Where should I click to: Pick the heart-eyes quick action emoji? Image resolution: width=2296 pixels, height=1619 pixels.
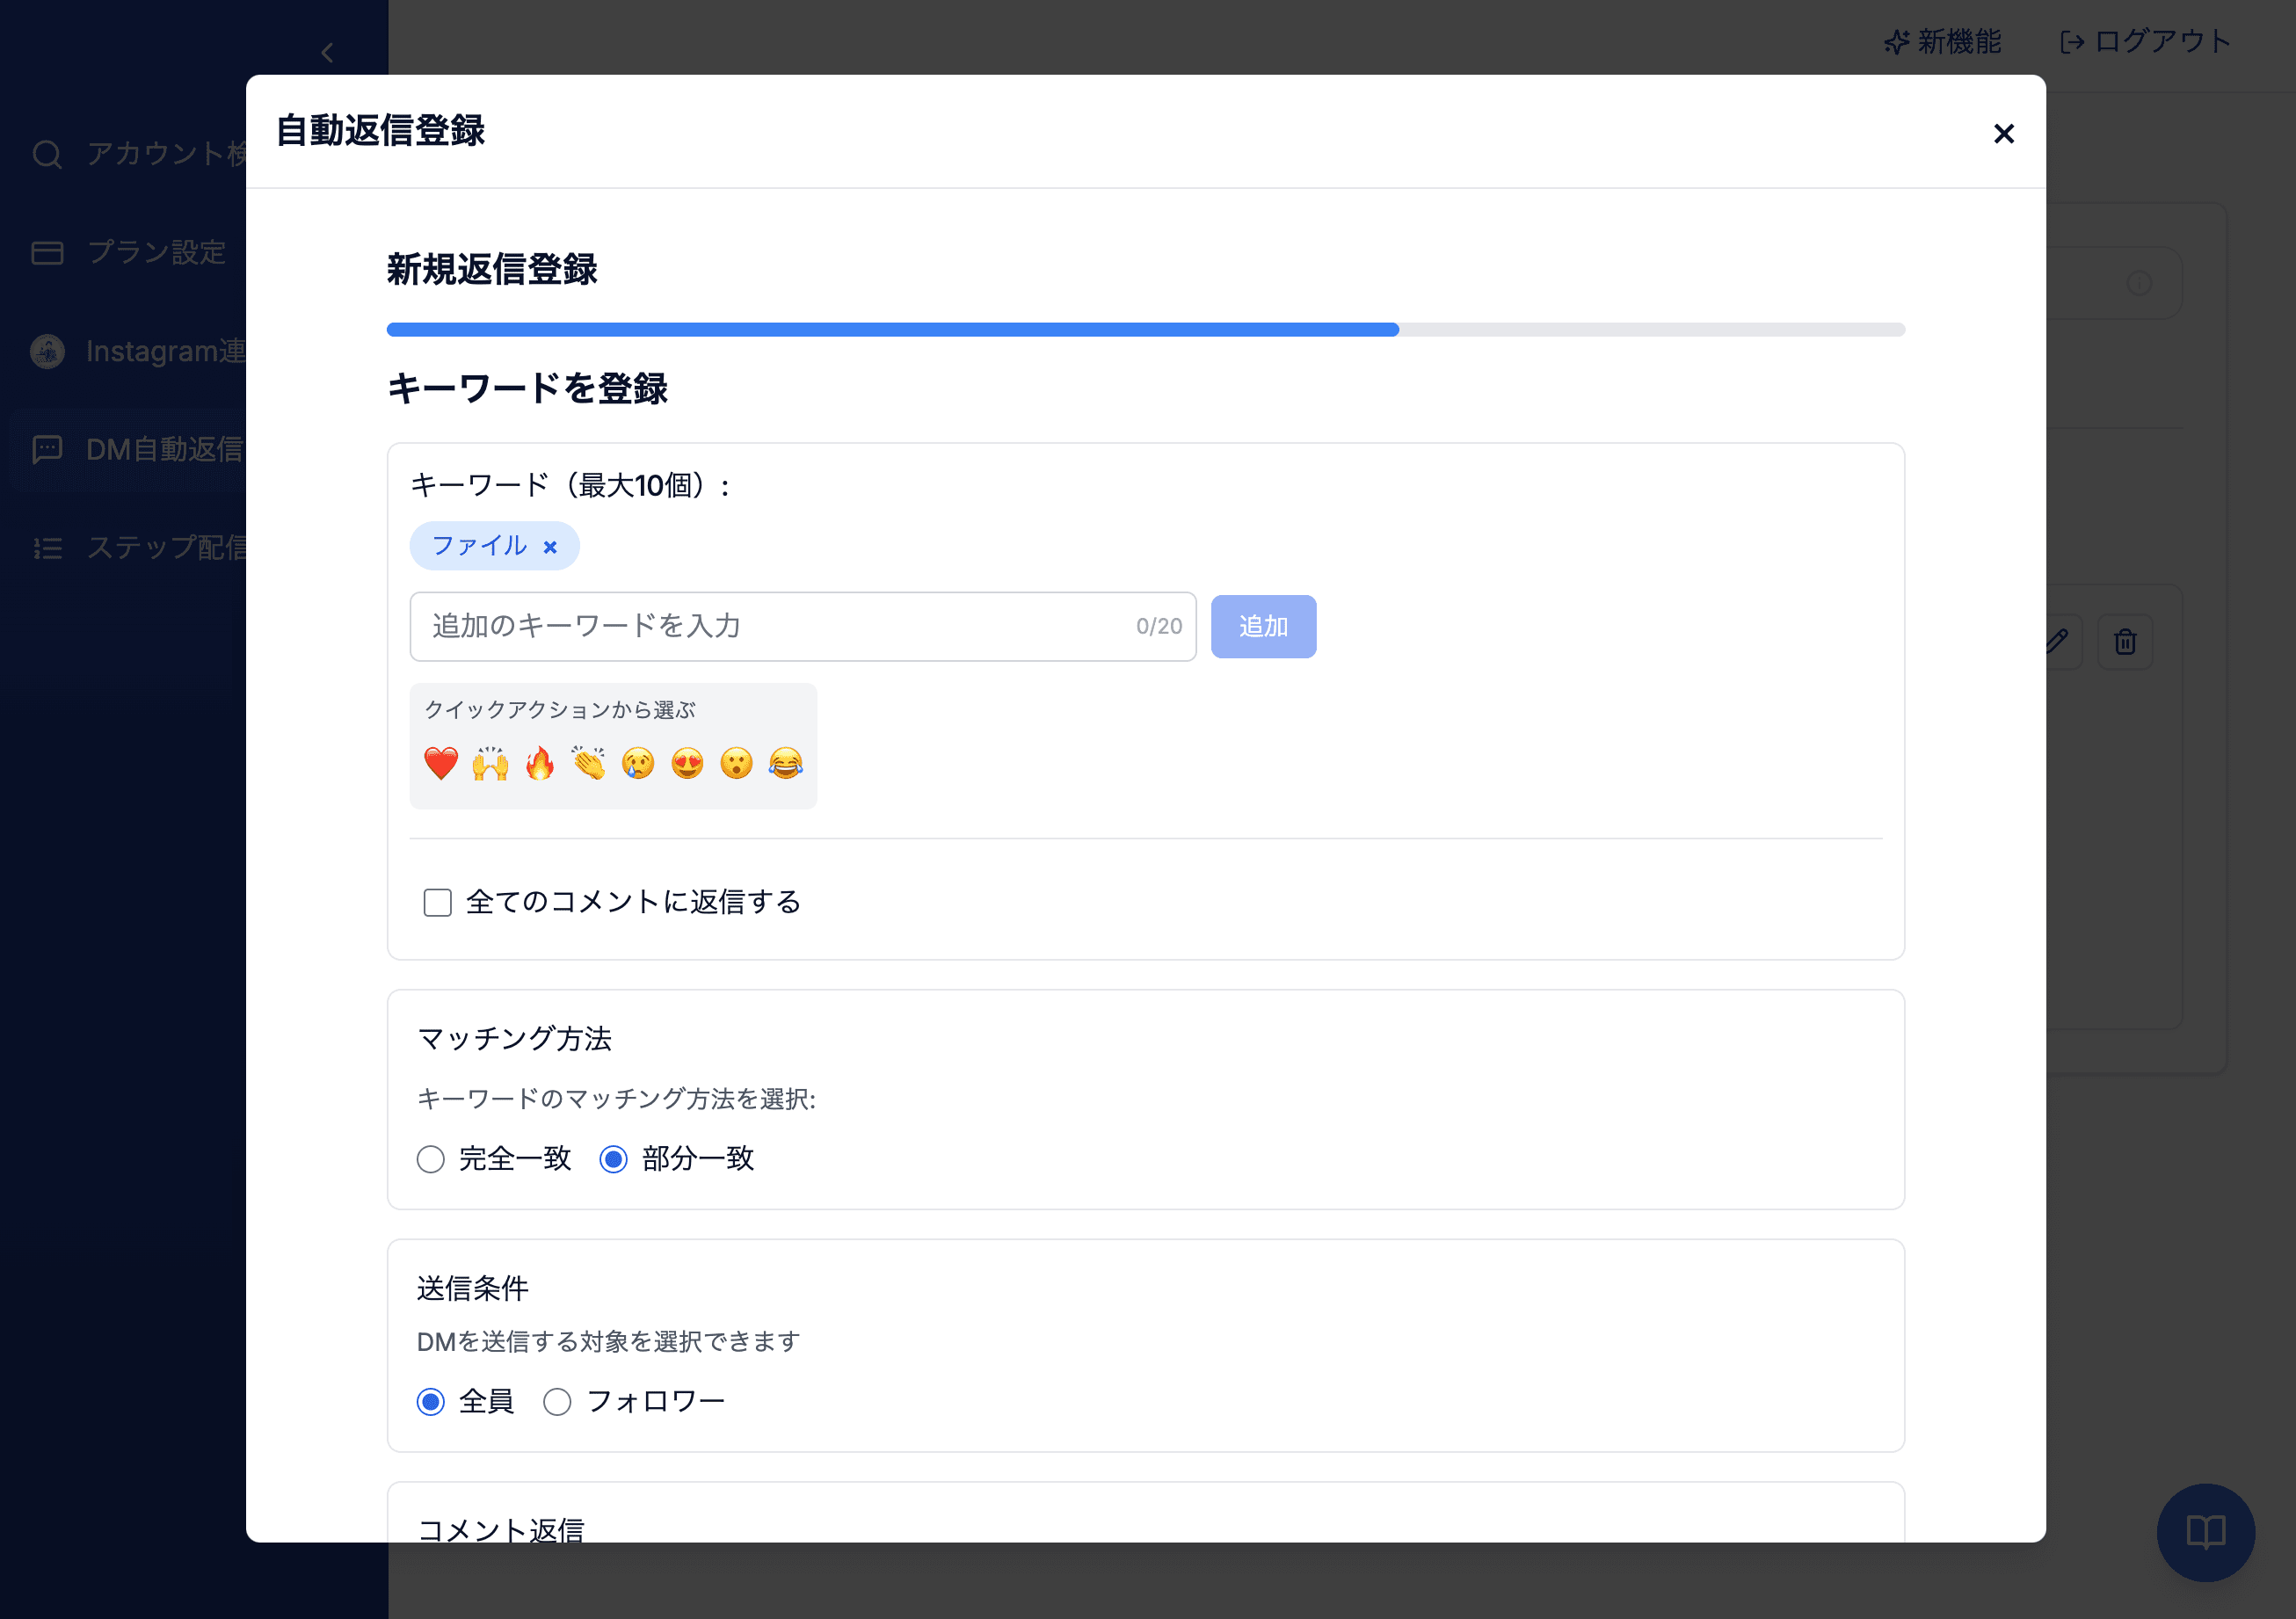tap(687, 763)
